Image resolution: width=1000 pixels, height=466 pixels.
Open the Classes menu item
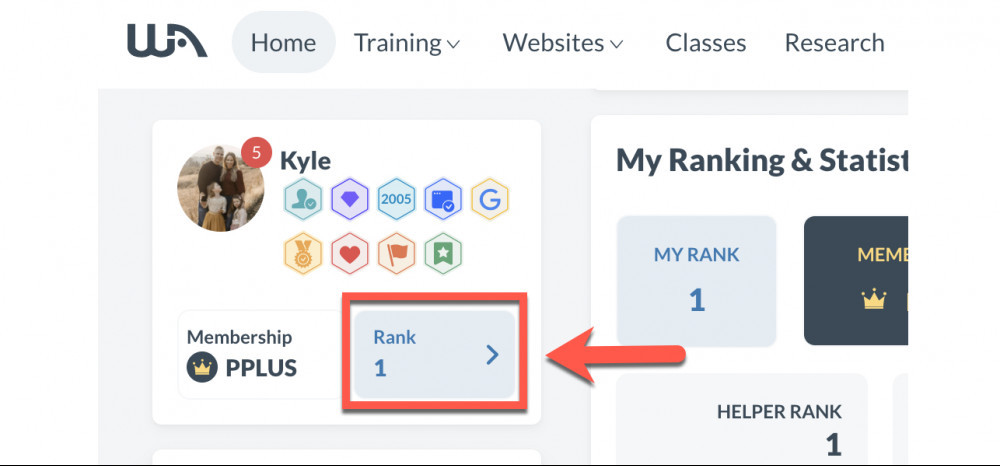point(705,43)
